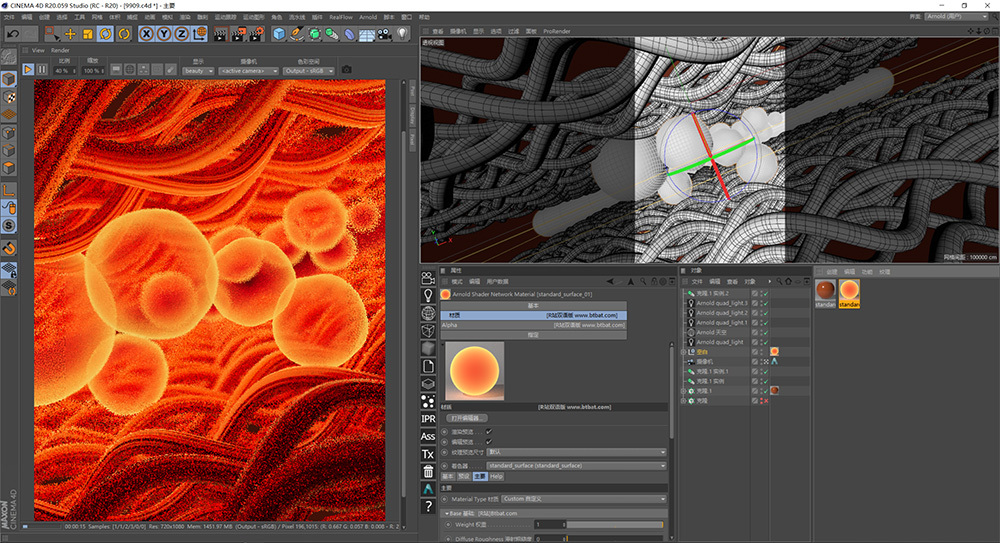Open the Render menu in IPR window
This screenshot has height=543, width=1000.
click(x=61, y=50)
